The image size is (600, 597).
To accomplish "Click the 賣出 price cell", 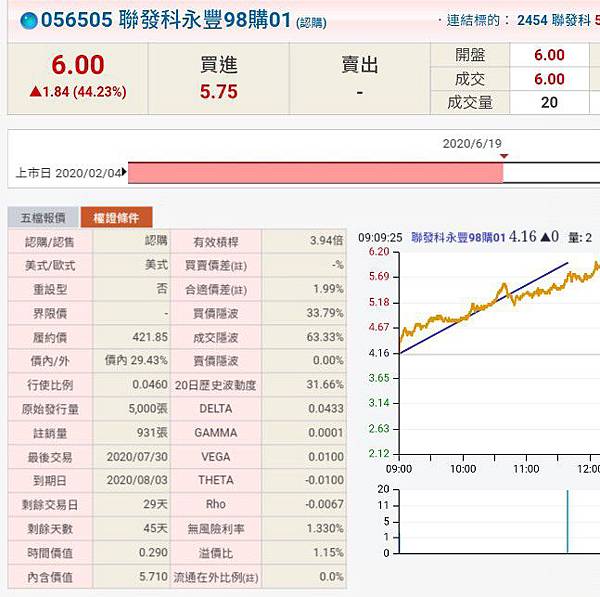I will coord(359,92).
